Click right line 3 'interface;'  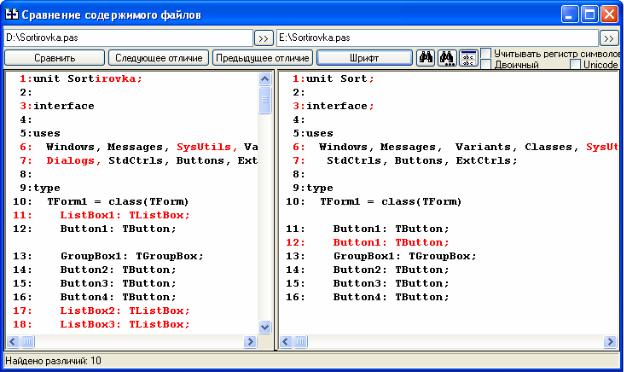340,106
